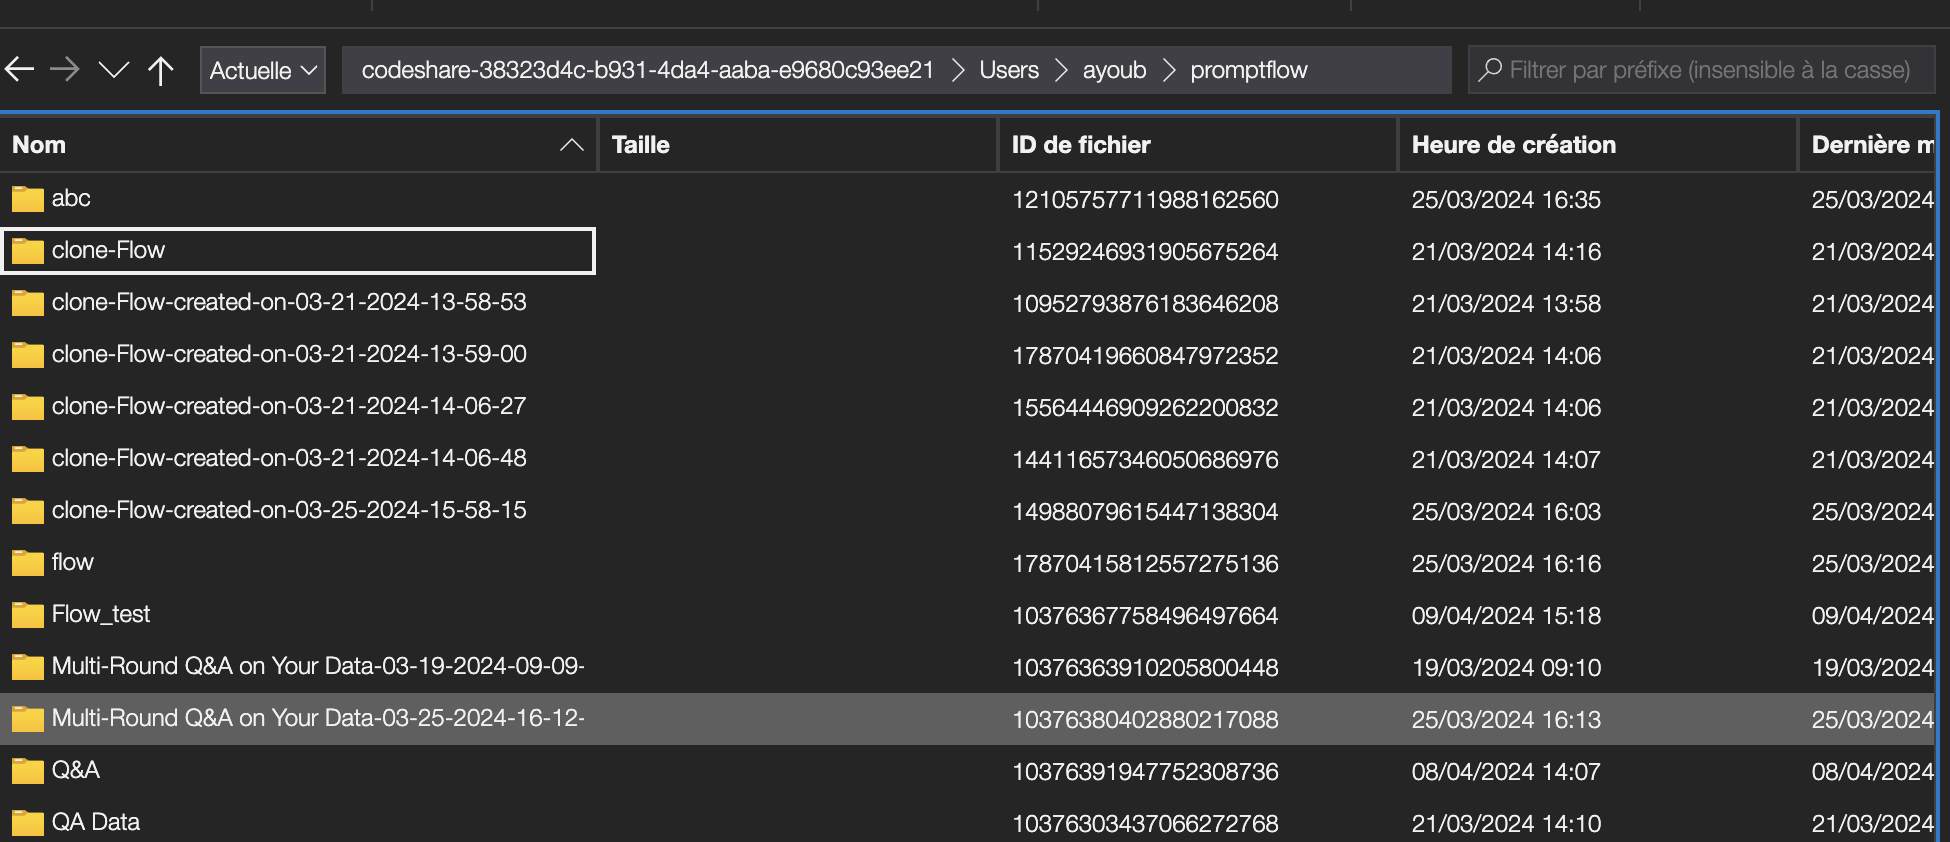
Task: Select clone-Flow-created-on-03-25-2024-15-58-15 name
Action: (289, 510)
